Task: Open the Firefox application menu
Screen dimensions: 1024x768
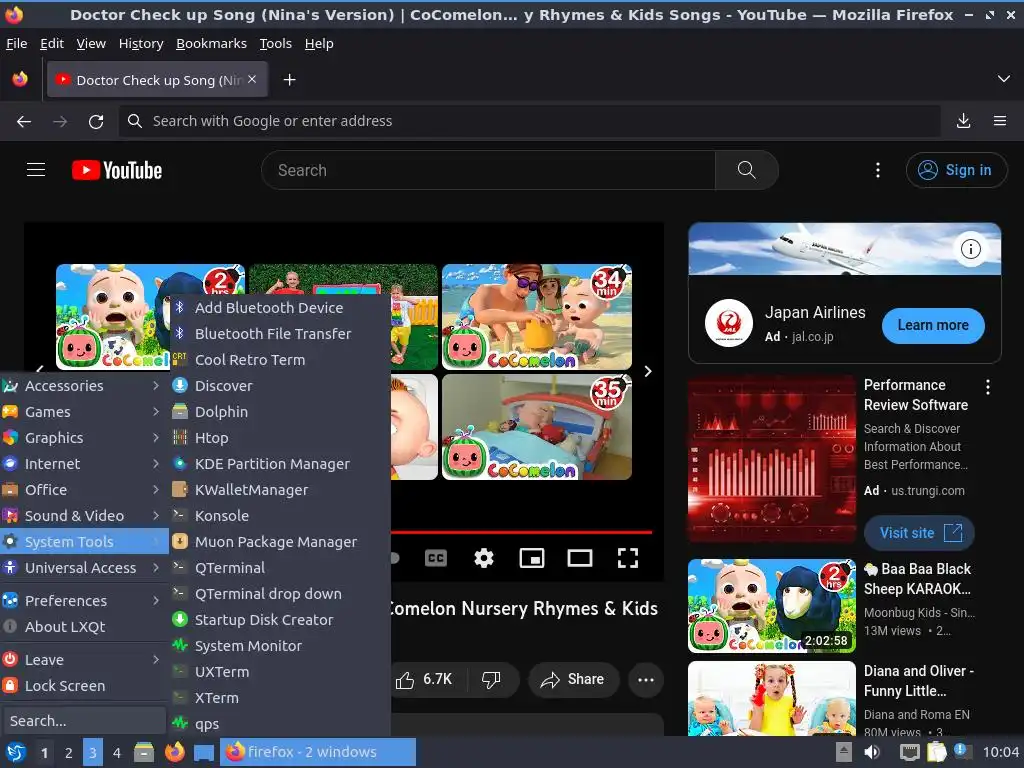Action: coord(1000,121)
